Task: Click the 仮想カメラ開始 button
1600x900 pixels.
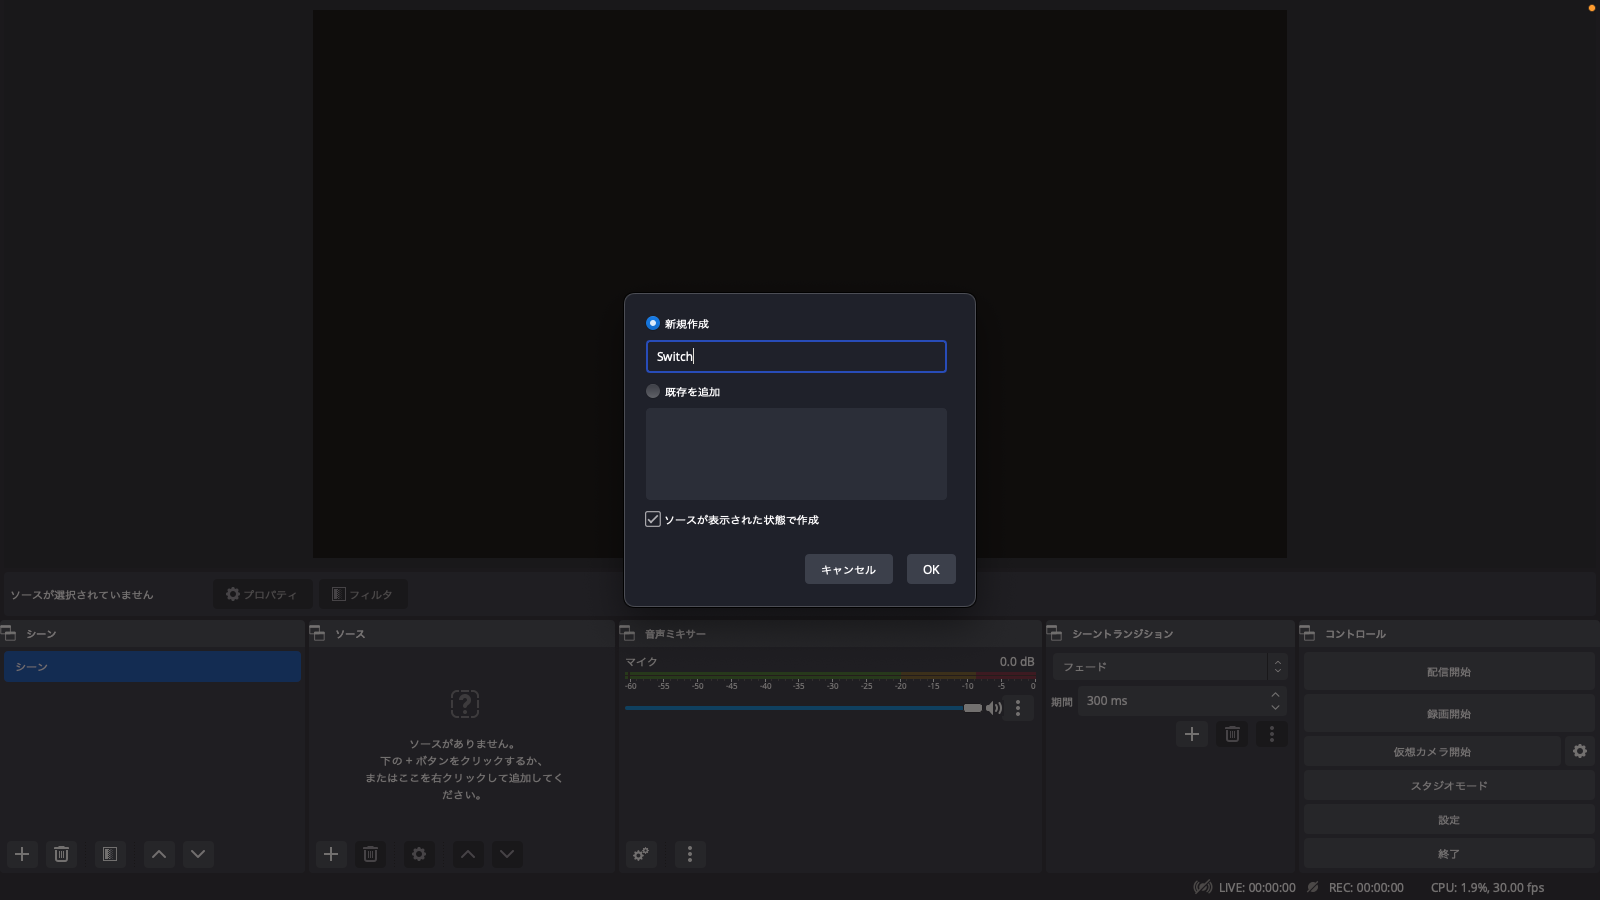Action: point(1432,752)
